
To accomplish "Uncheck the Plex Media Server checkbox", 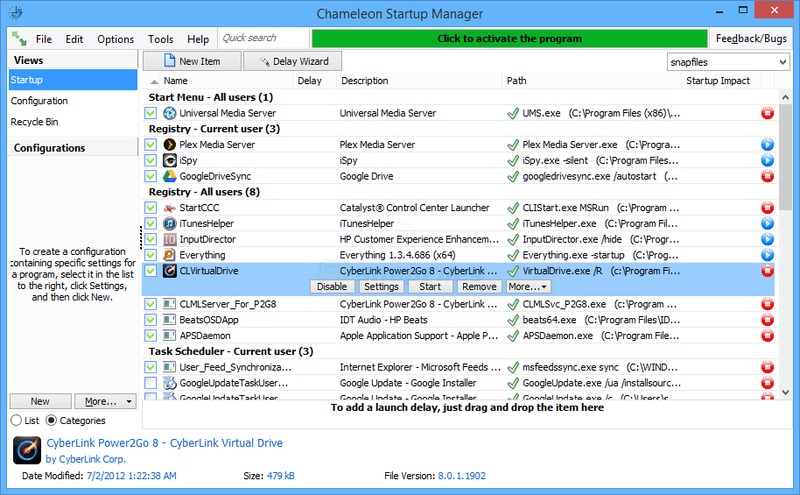I will point(150,144).
